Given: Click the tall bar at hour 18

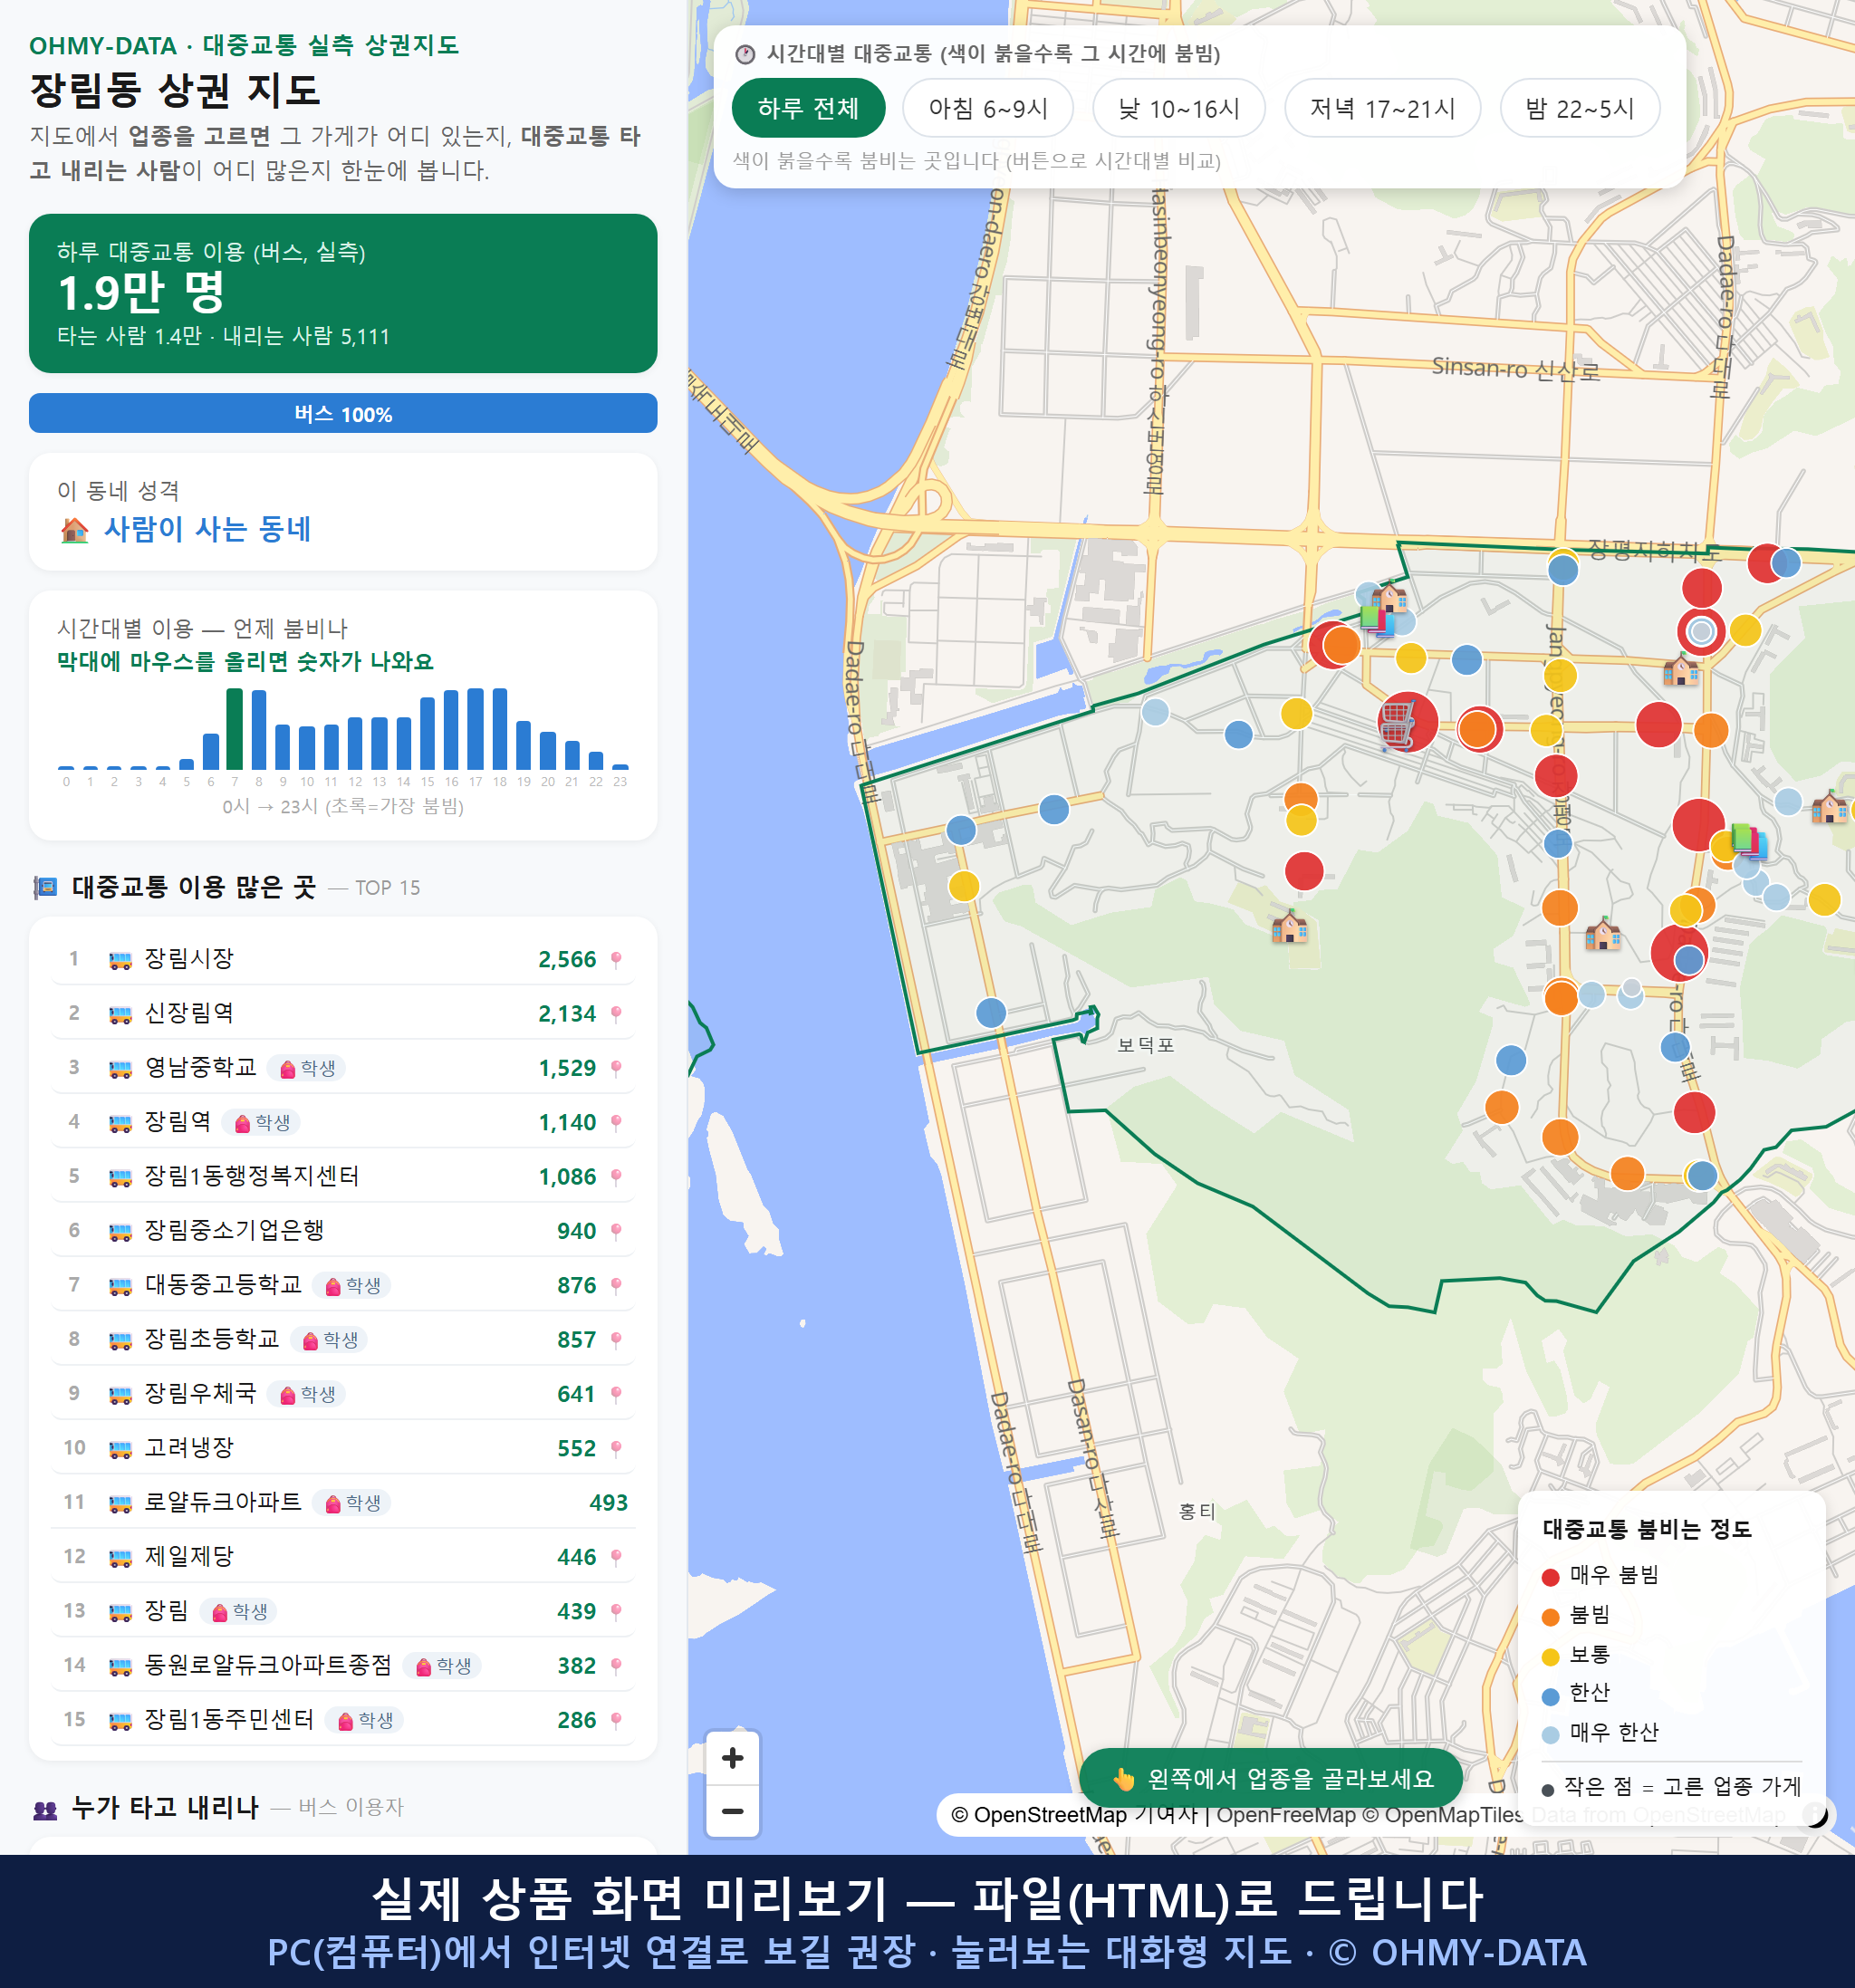Looking at the screenshot, I should [x=500, y=729].
